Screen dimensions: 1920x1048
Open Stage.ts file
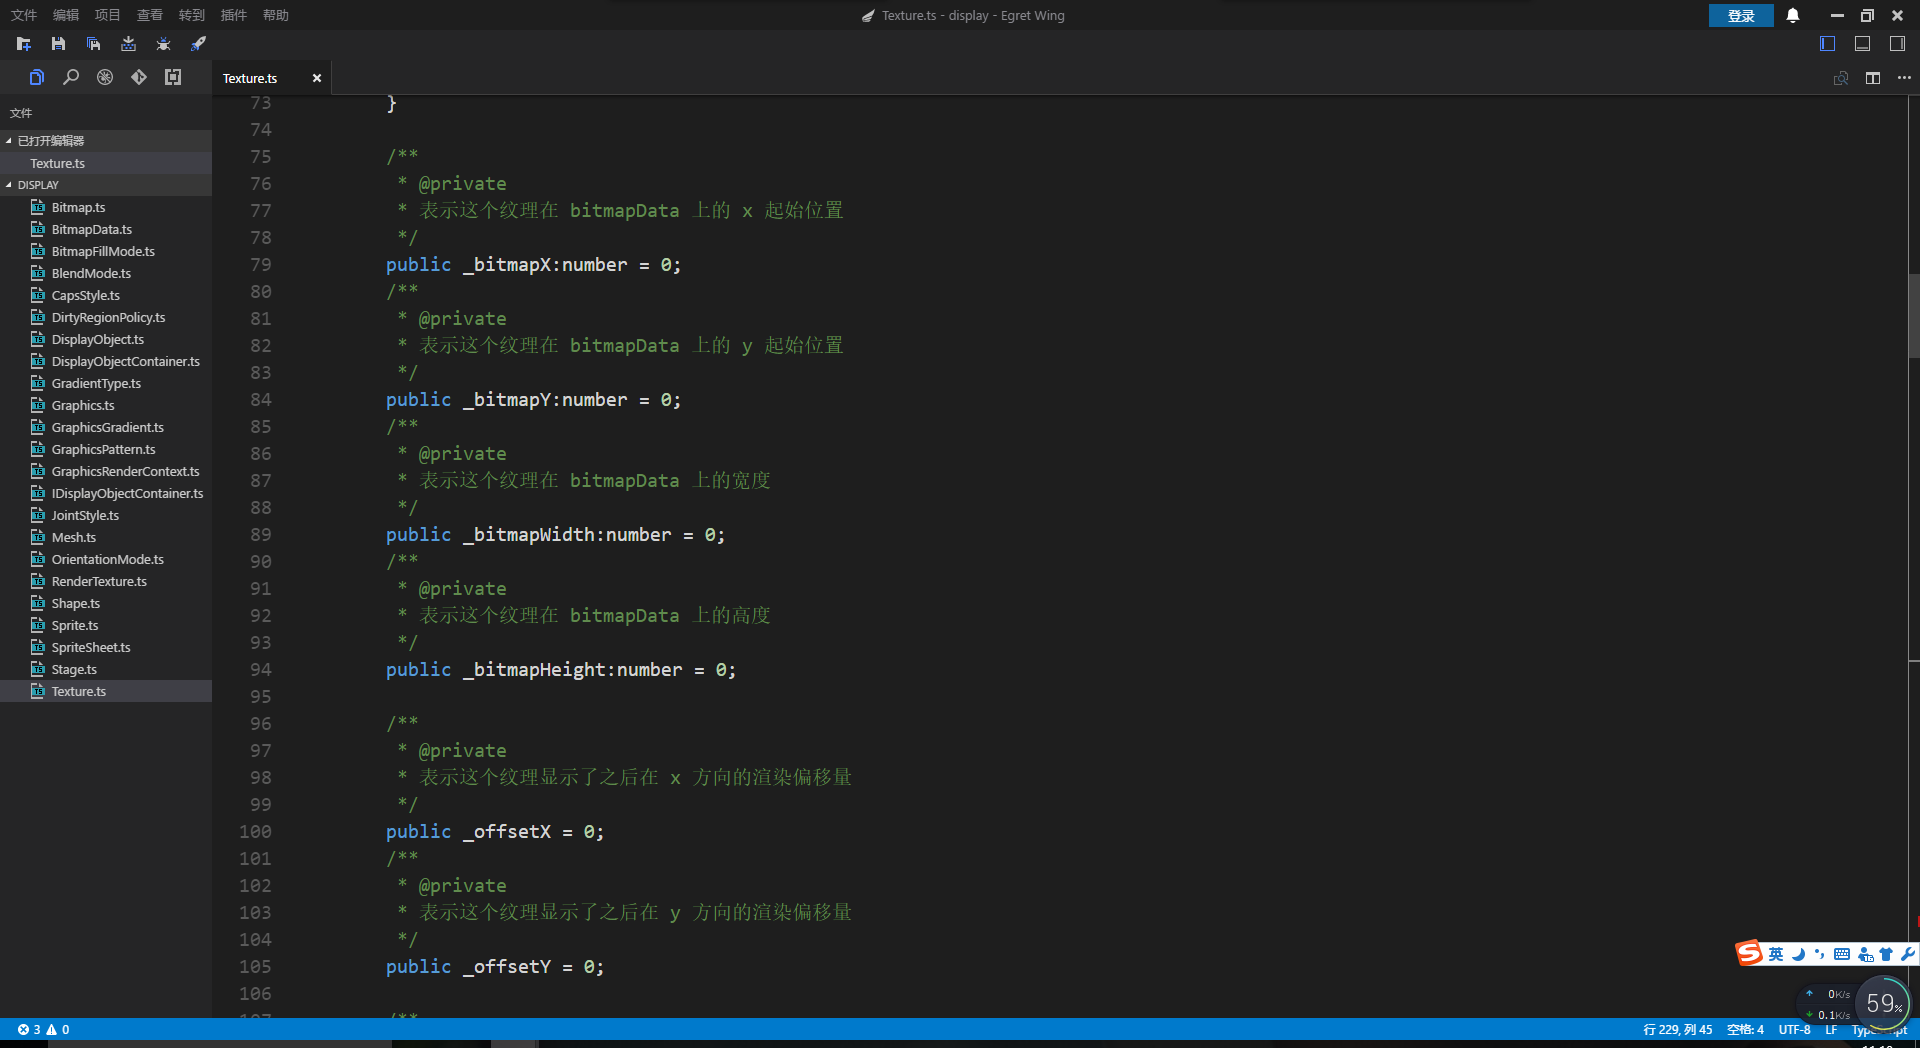(x=105, y=669)
